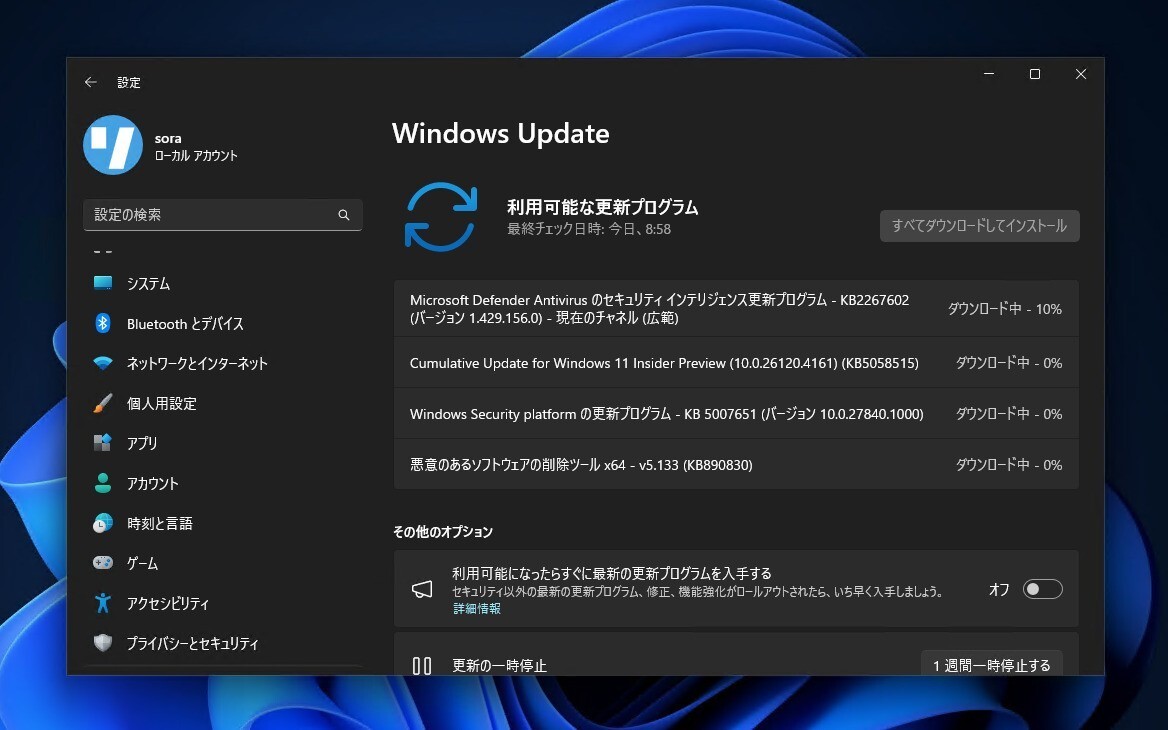Screen dimensions: 1168x730
Task: Turn on the get latest updates toggle
Action: click(1043, 589)
